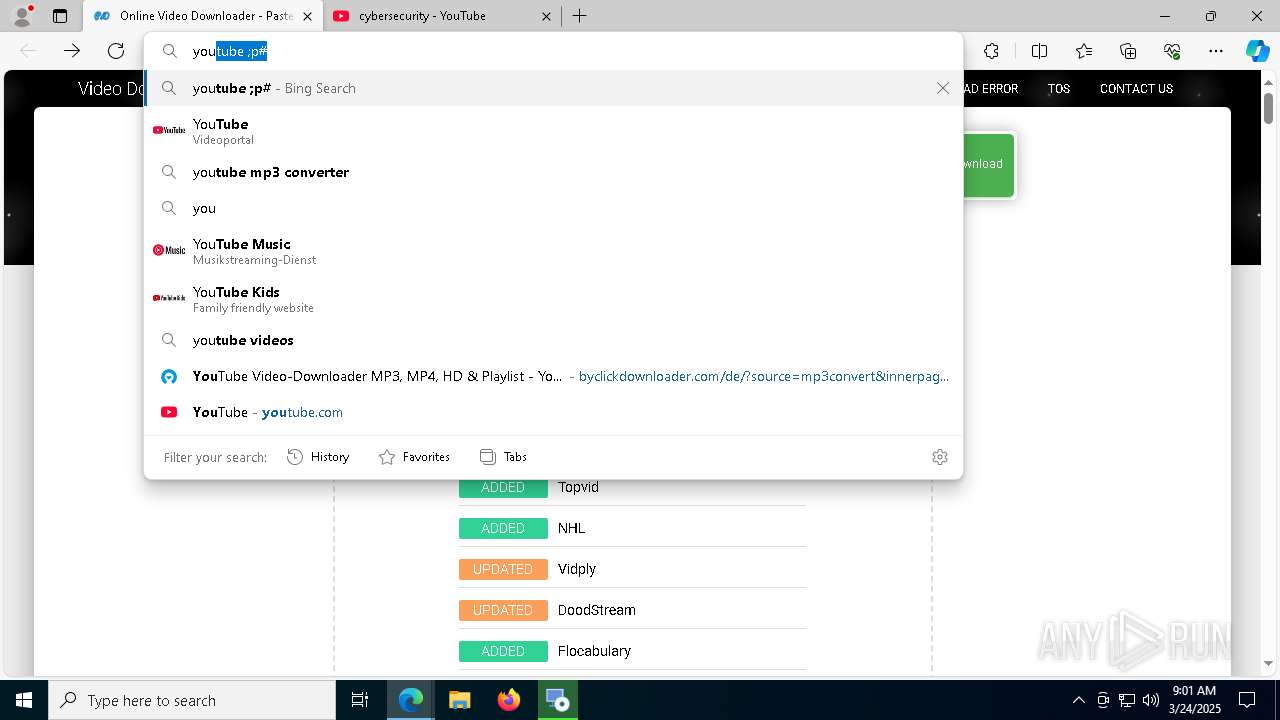
Task: Select the DoodStream list entry
Action: [x=597, y=610]
